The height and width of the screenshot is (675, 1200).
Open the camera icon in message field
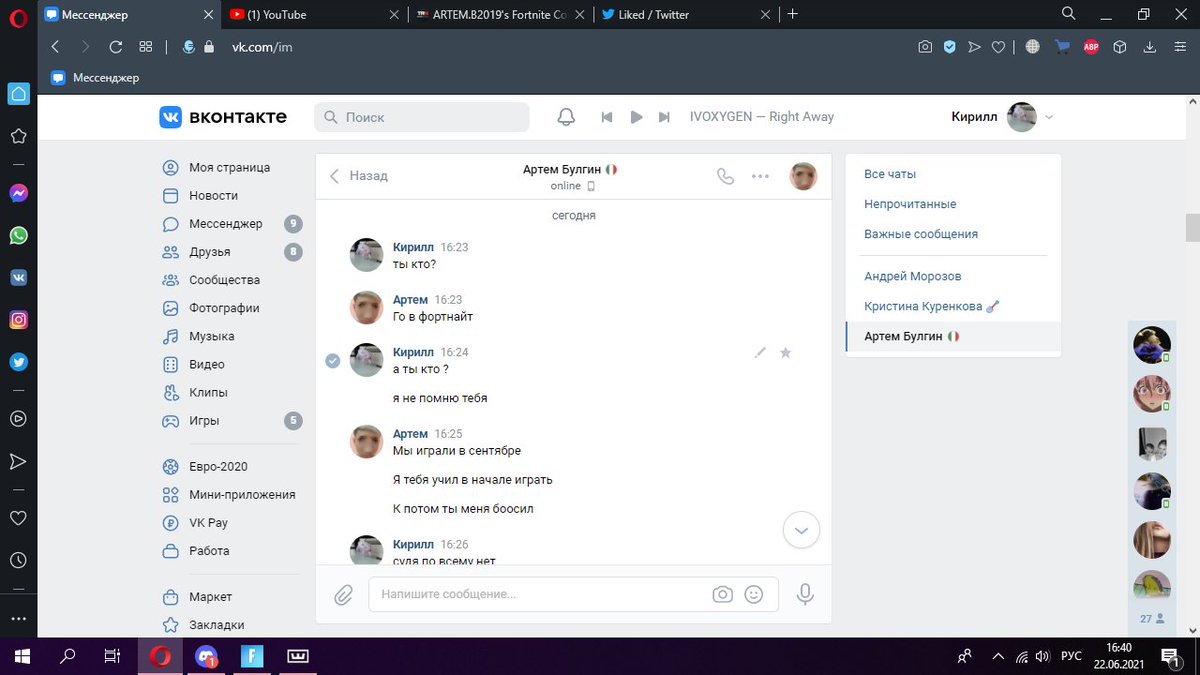pyautogui.click(x=722, y=595)
